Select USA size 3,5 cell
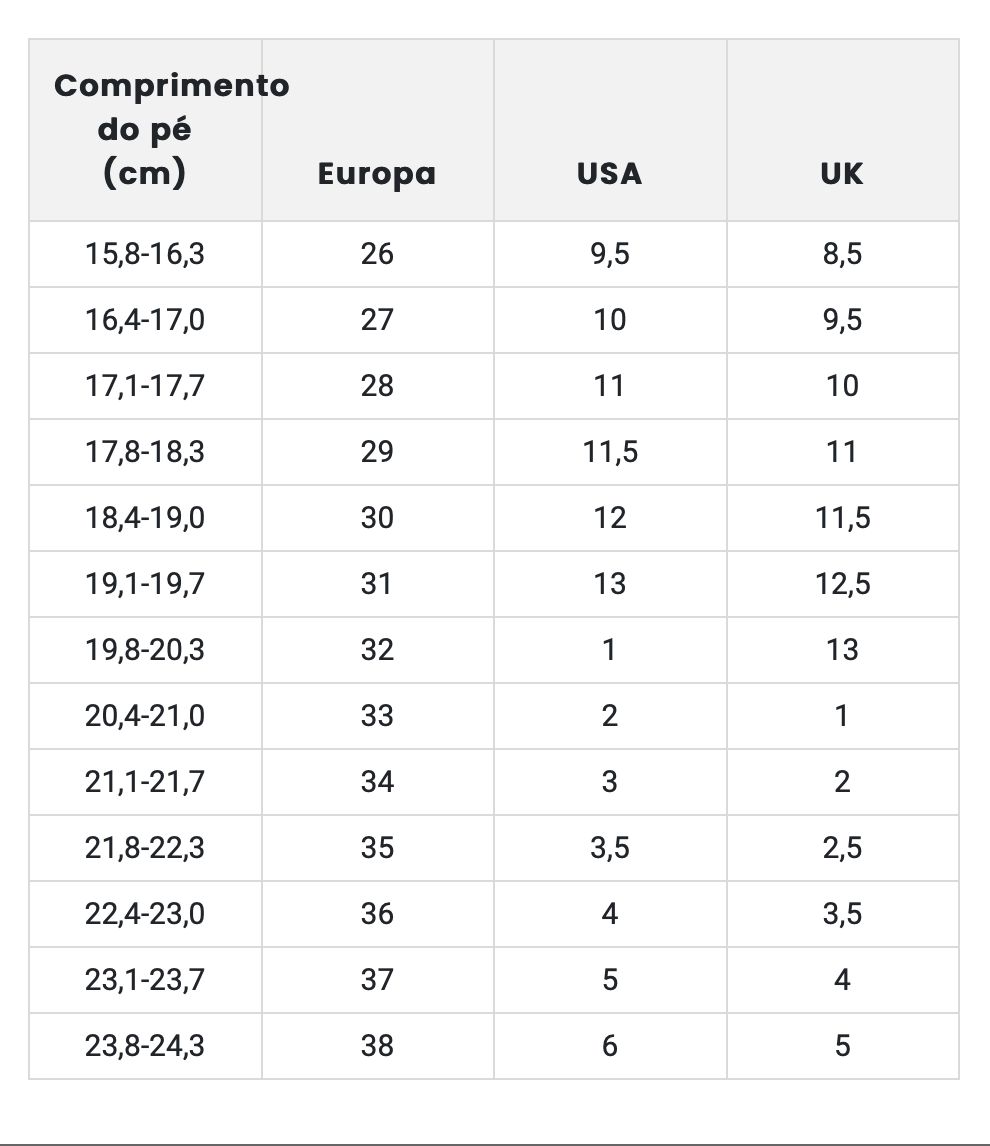This screenshot has width=990, height=1146. [x=610, y=848]
